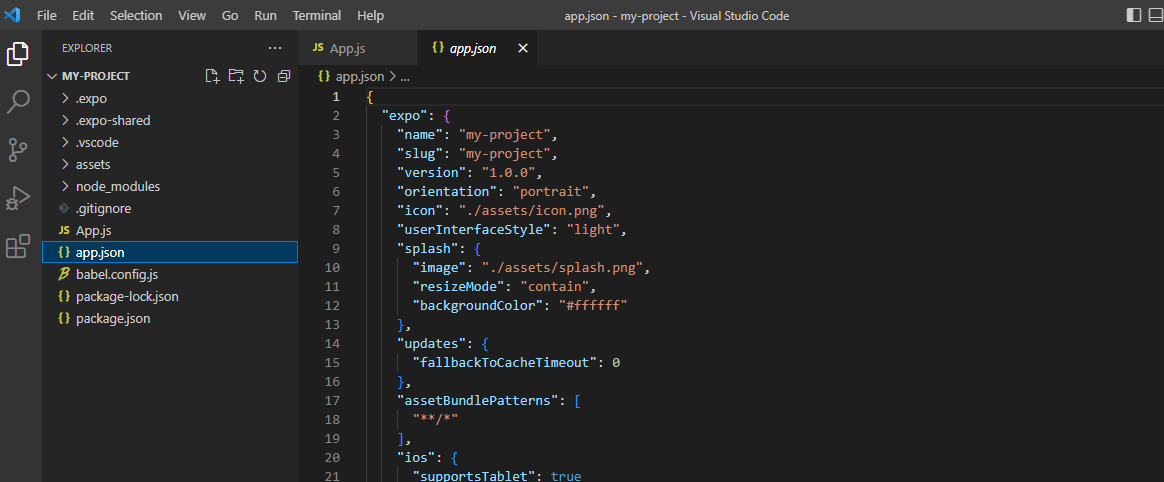Click the "expo" key on line 2
1164x482 pixels.
(x=405, y=116)
